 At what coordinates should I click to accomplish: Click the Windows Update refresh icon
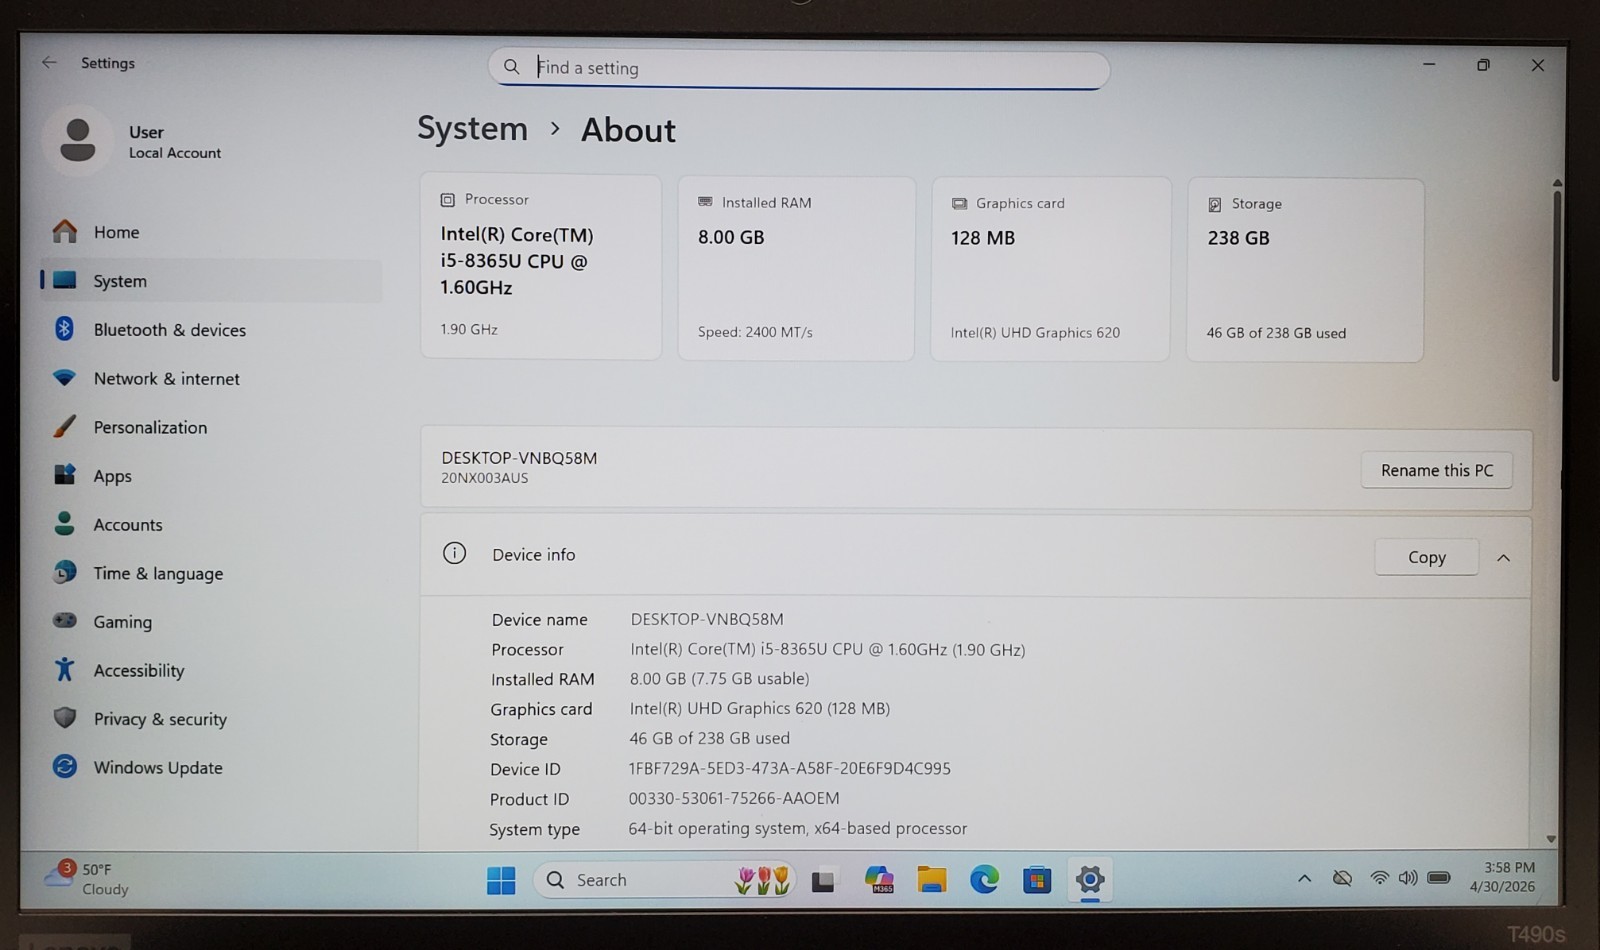tap(65, 767)
